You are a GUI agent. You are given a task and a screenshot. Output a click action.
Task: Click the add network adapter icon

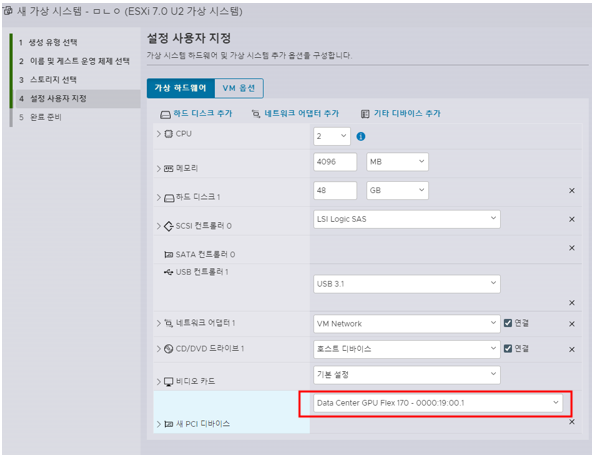point(256,114)
